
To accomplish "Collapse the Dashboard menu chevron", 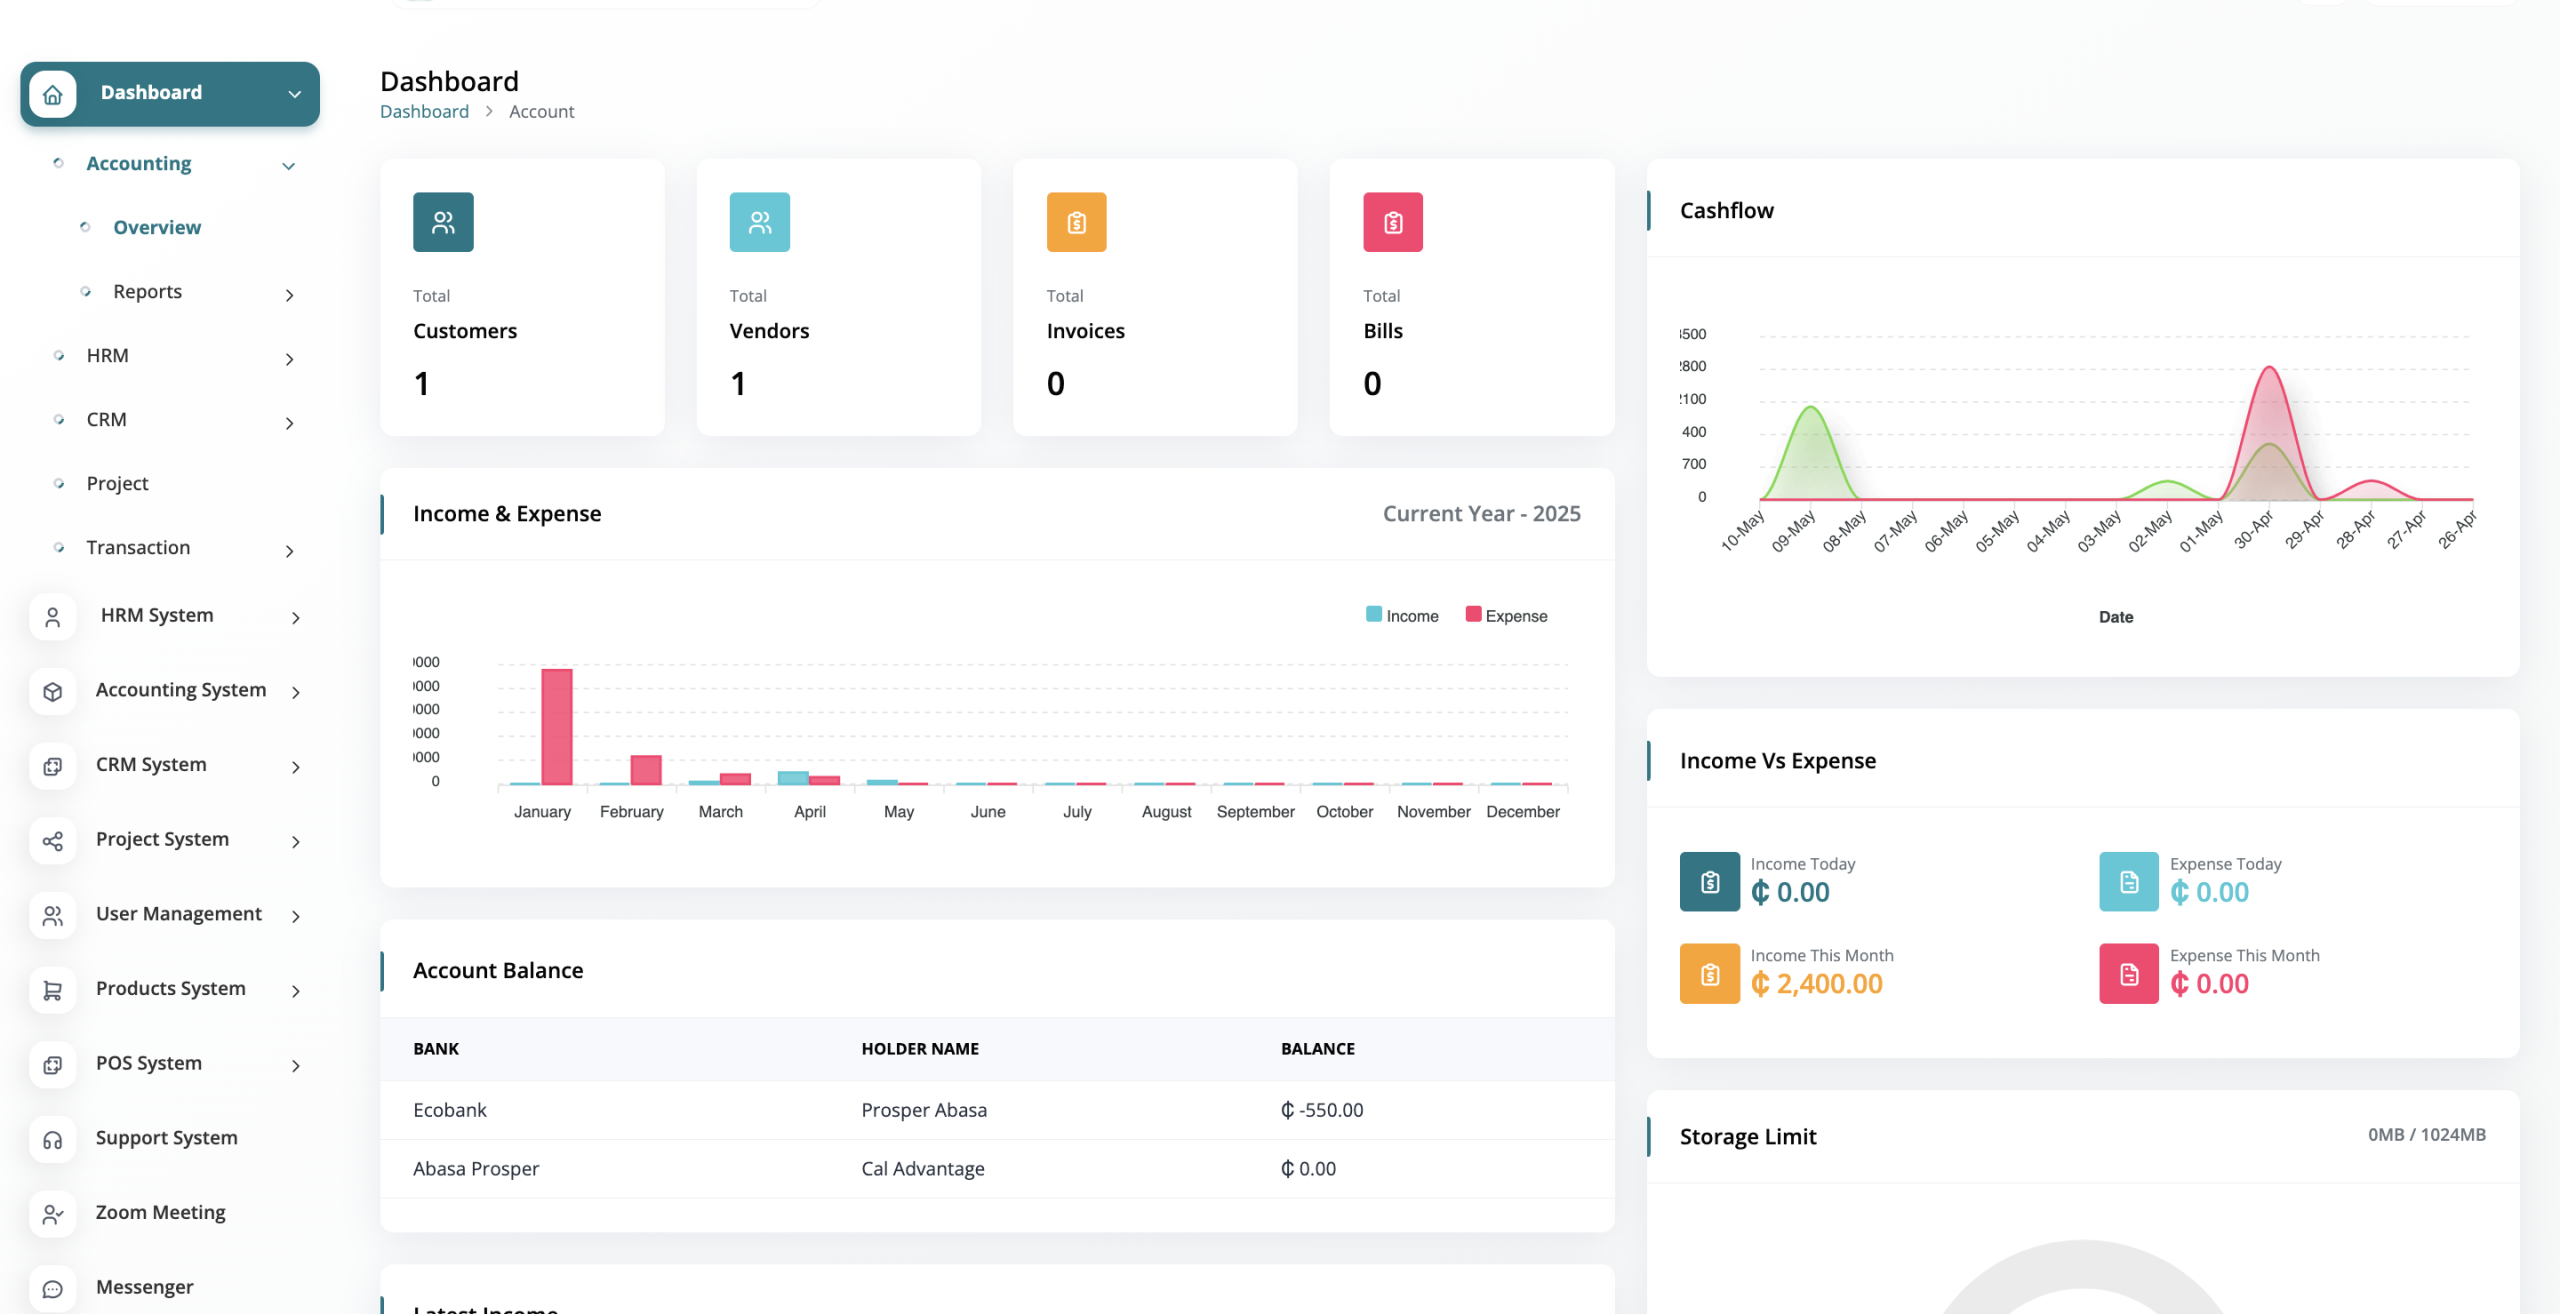I will pos(295,94).
